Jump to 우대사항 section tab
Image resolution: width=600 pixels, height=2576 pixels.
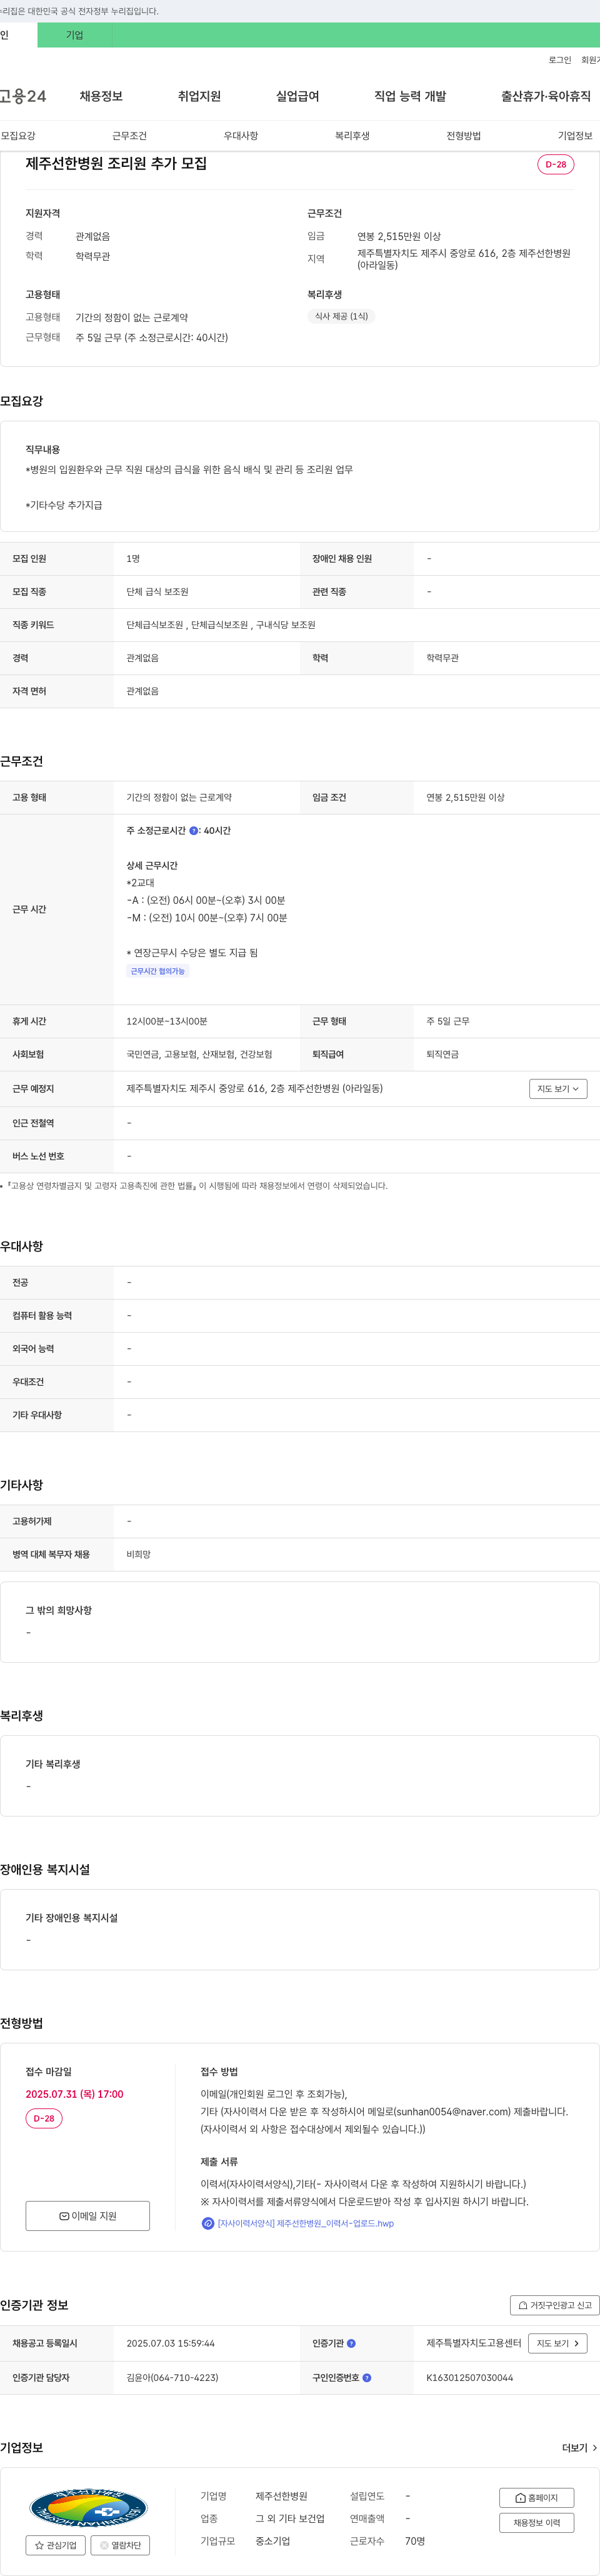pos(241,135)
